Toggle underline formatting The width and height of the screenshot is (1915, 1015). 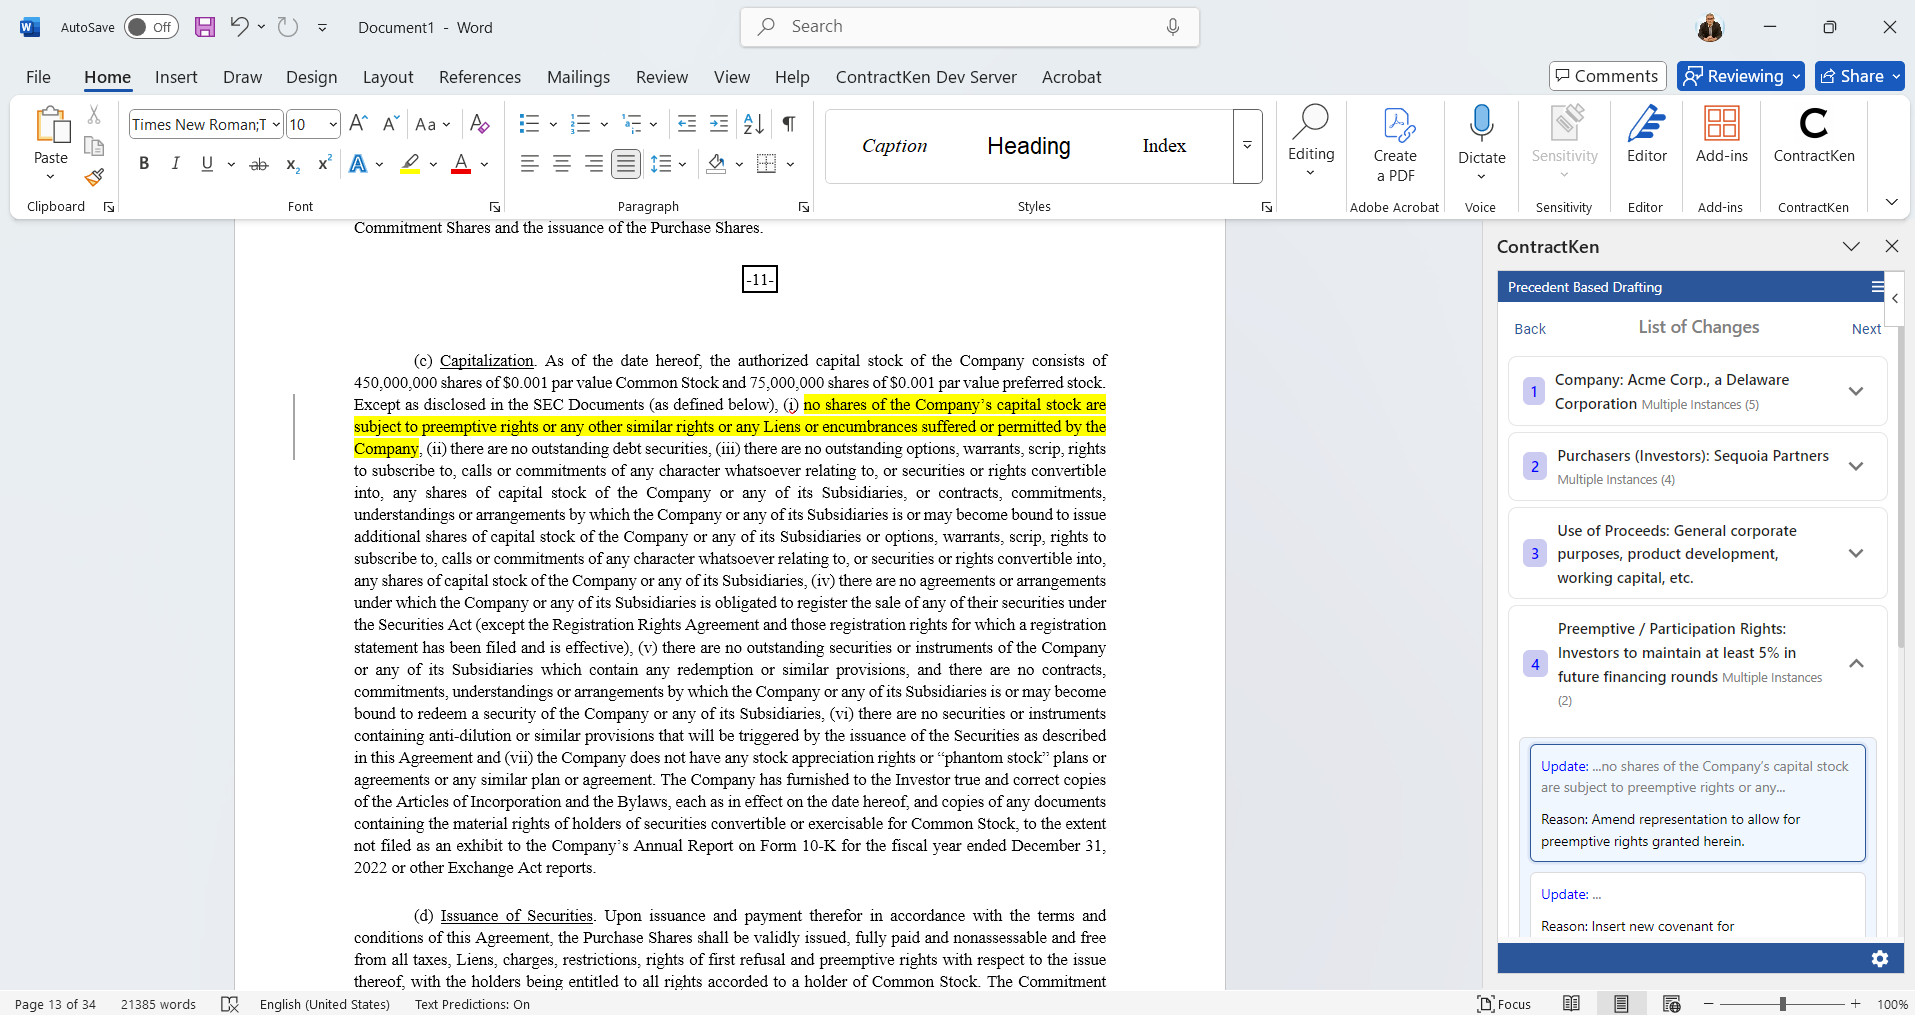207,164
